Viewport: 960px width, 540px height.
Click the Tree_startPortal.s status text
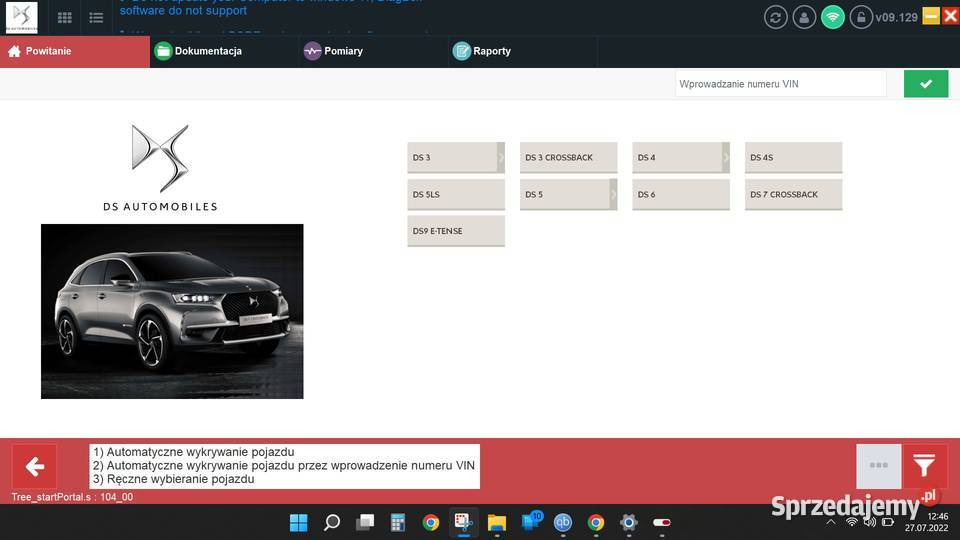pyautogui.click(x=72, y=497)
